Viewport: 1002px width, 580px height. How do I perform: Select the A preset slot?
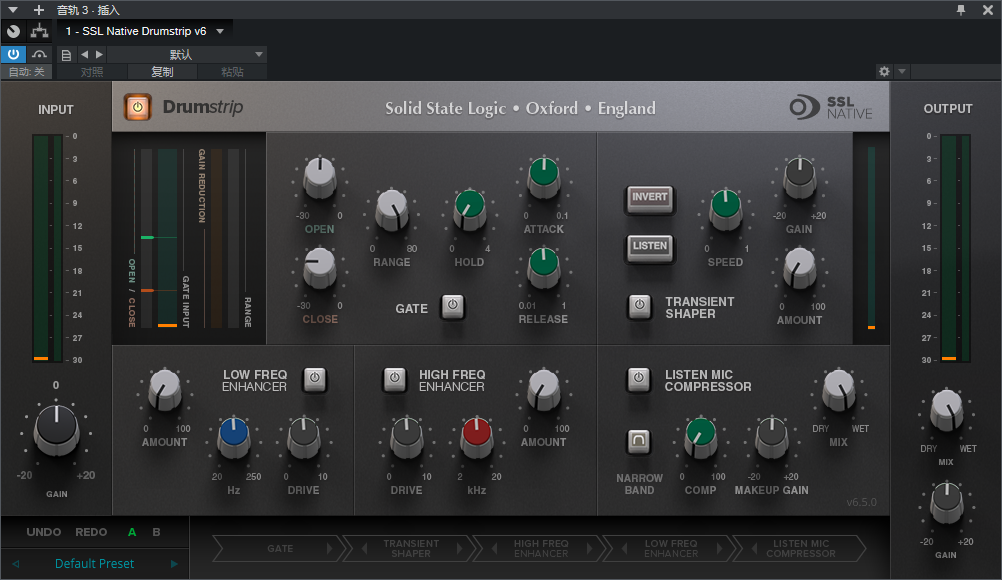132,532
